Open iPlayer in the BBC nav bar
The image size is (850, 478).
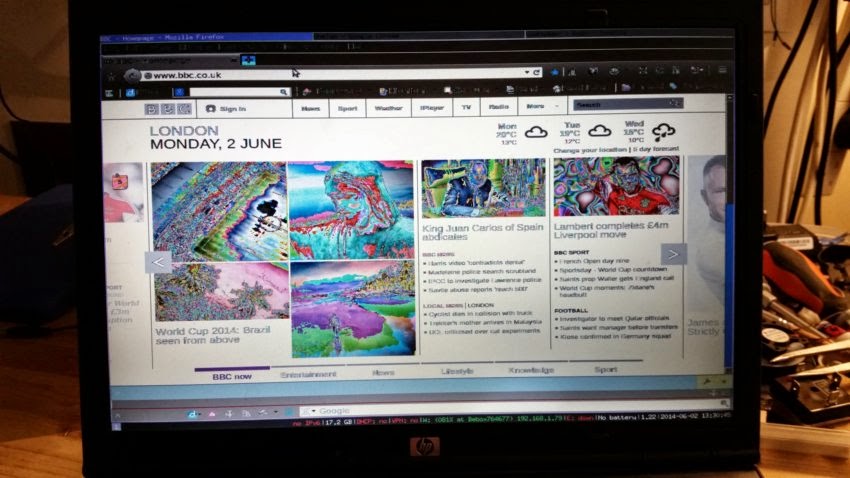pyautogui.click(x=432, y=108)
